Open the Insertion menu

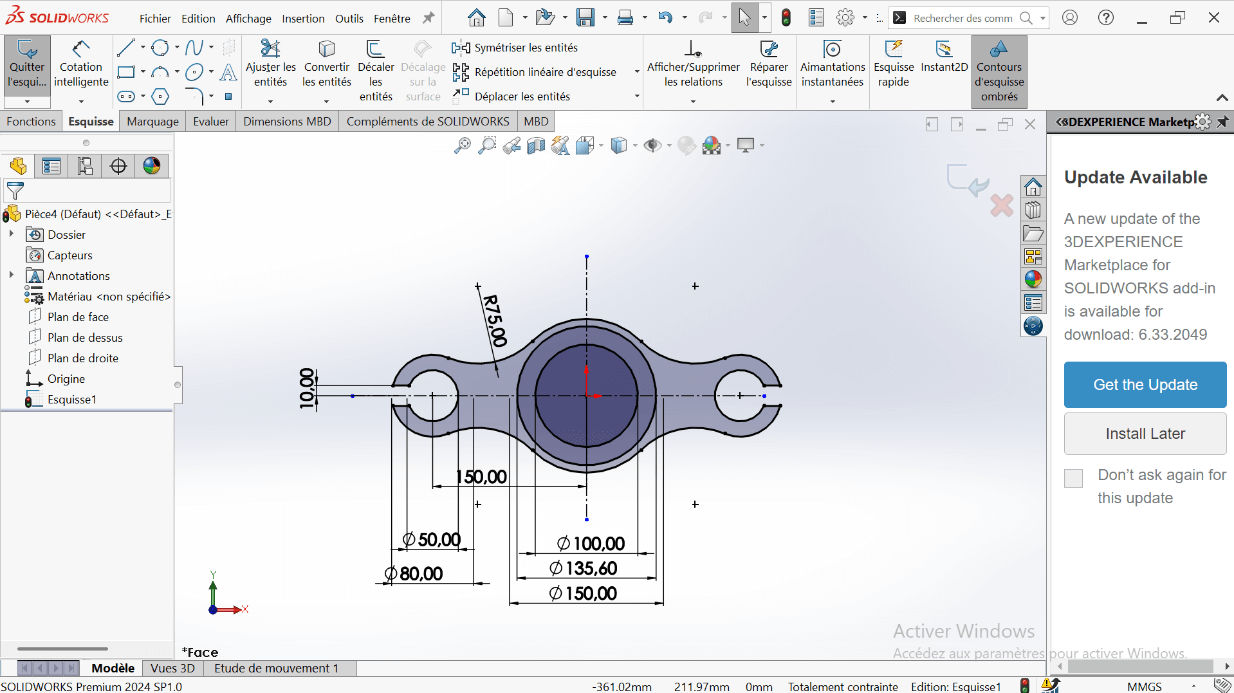(303, 18)
